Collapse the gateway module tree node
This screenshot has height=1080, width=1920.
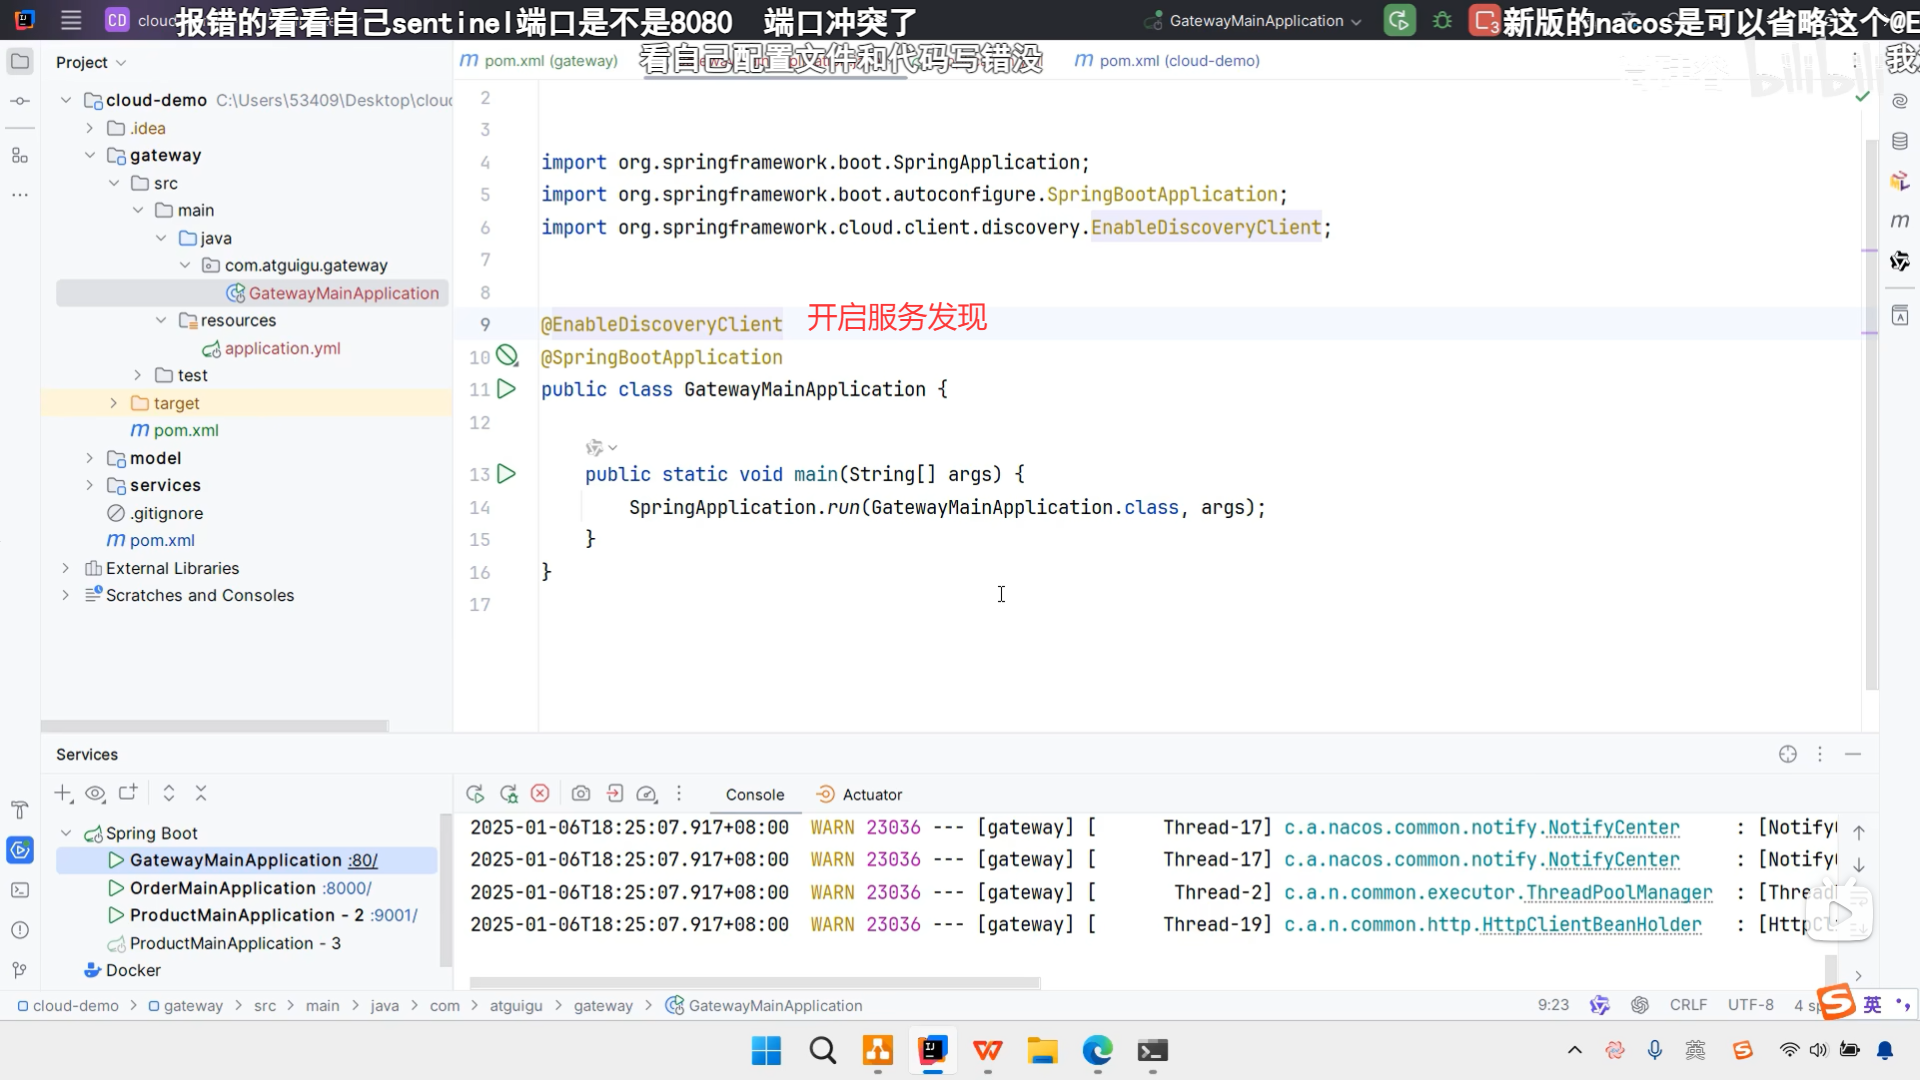click(x=89, y=155)
